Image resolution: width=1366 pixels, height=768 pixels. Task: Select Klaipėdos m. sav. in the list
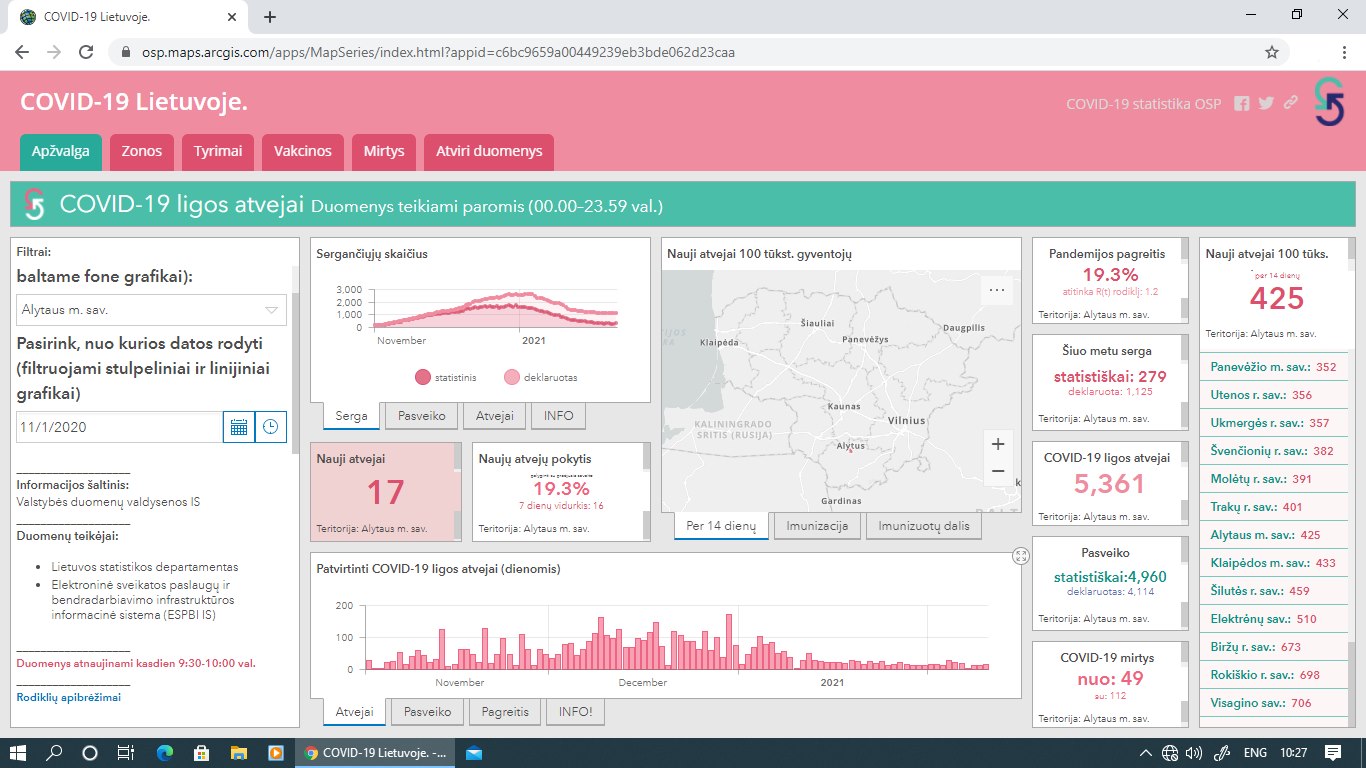1273,563
